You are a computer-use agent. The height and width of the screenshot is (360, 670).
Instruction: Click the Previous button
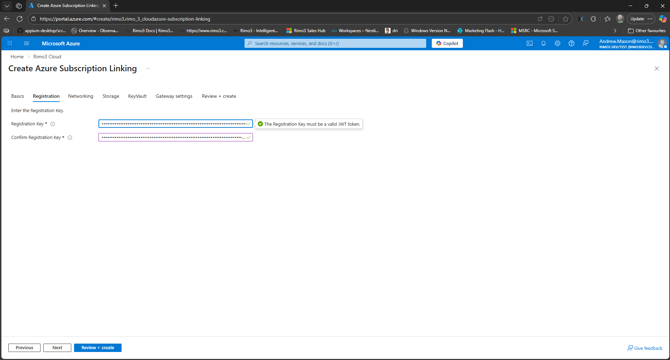click(24, 348)
